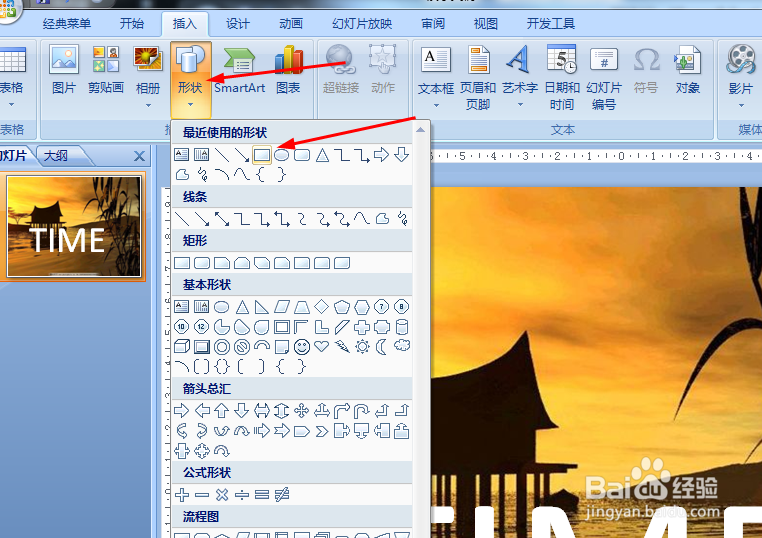Choose the first rectangle under 矩形

[x=182, y=263]
